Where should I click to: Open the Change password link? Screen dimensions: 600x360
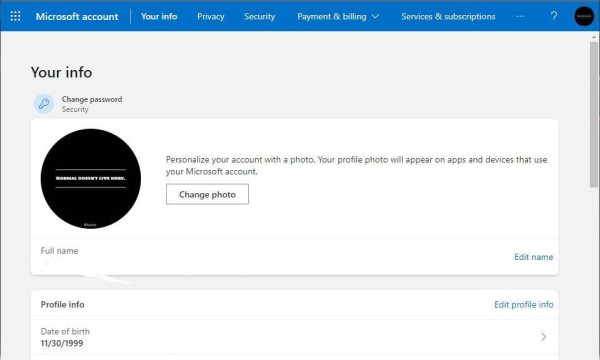click(x=92, y=99)
